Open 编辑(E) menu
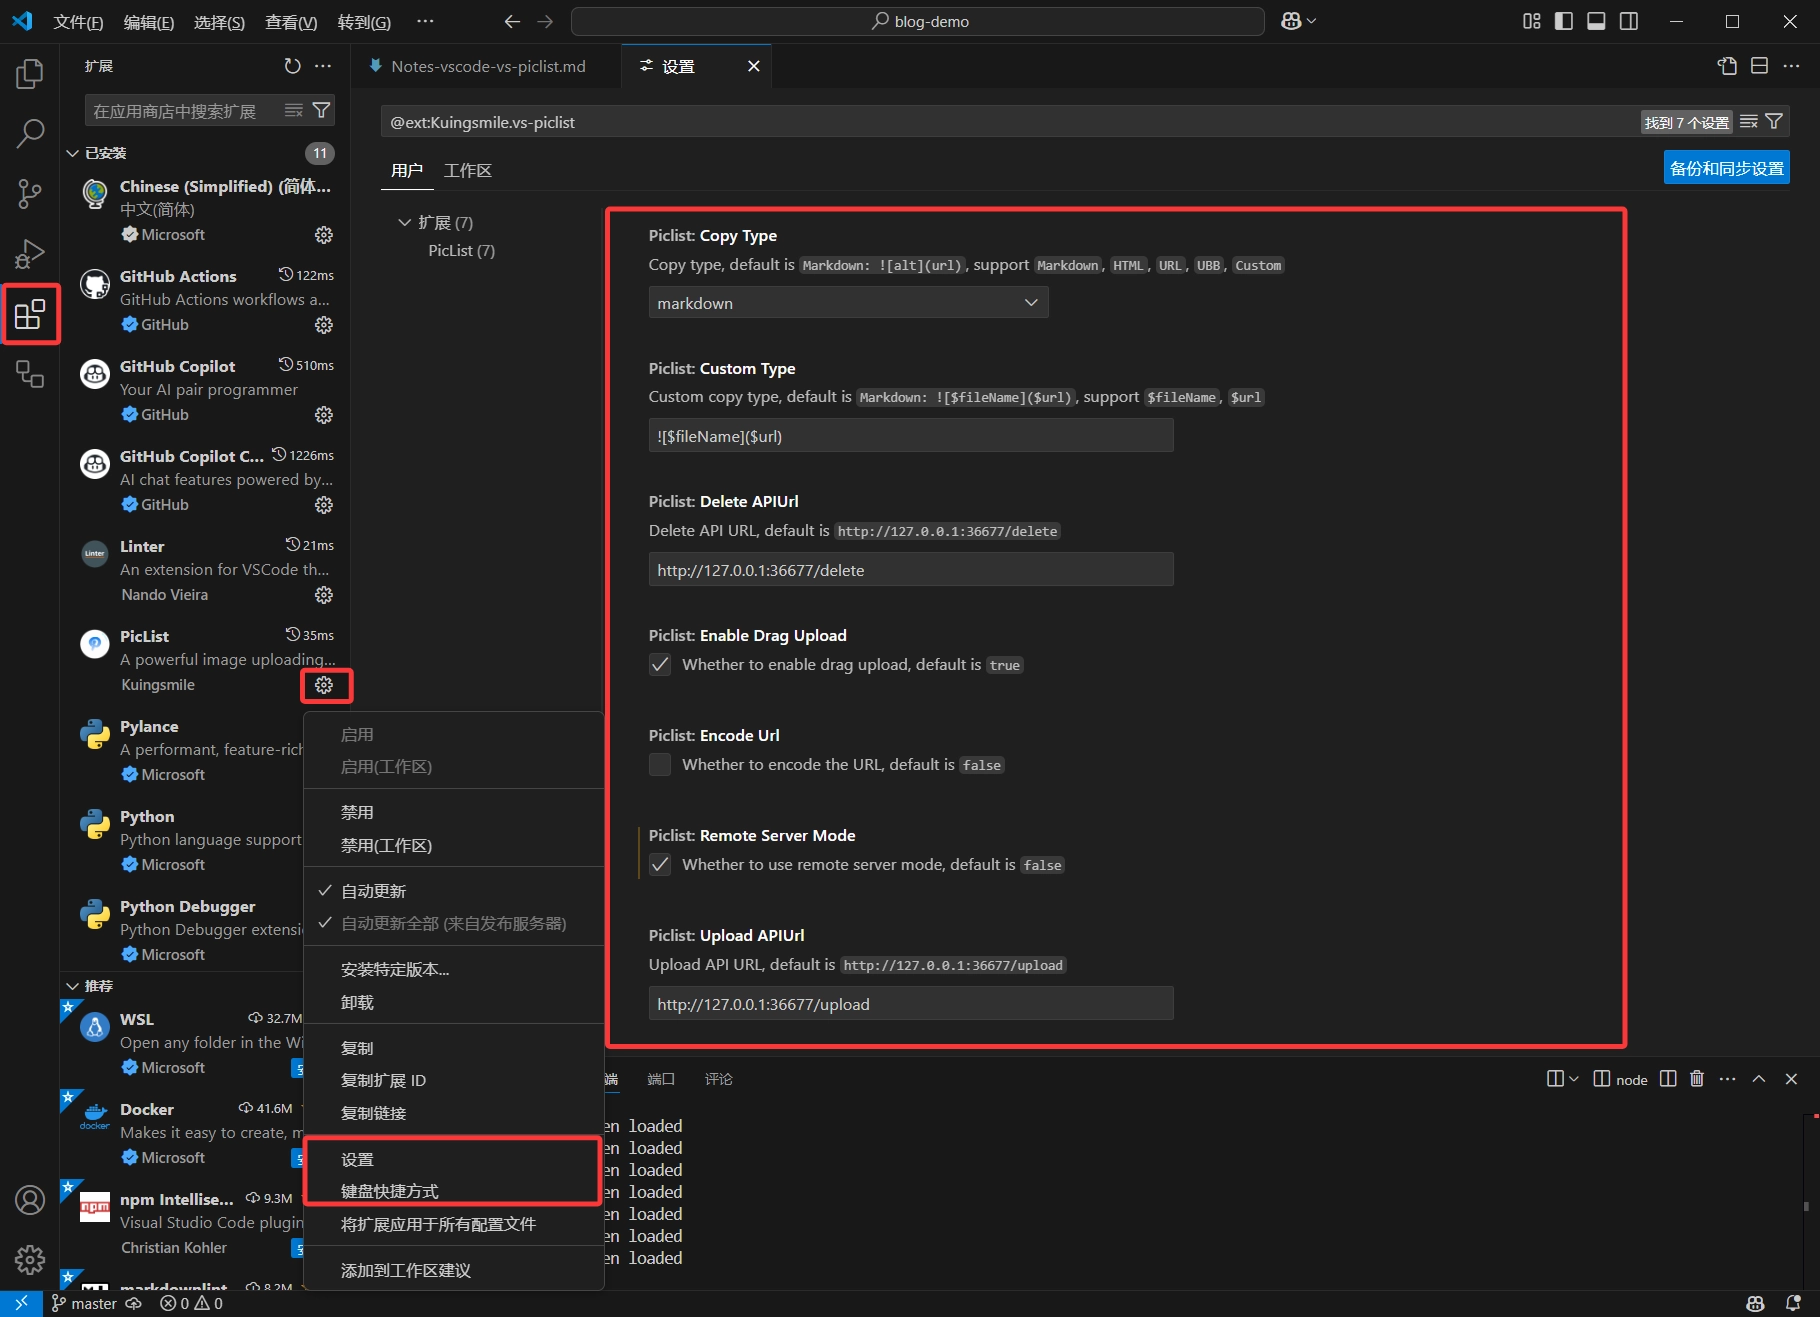Viewport: 1820px width, 1317px height. (149, 22)
